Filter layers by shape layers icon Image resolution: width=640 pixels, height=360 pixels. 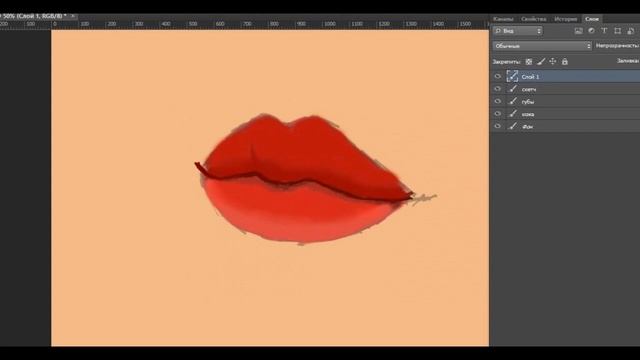(x=618, y=31)
